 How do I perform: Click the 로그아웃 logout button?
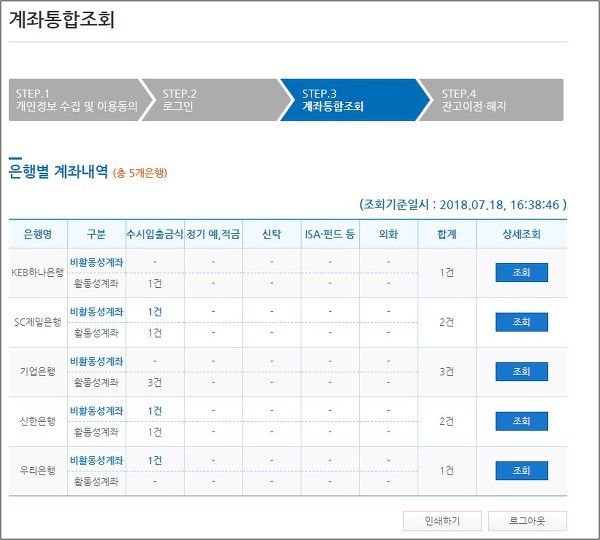527,521
